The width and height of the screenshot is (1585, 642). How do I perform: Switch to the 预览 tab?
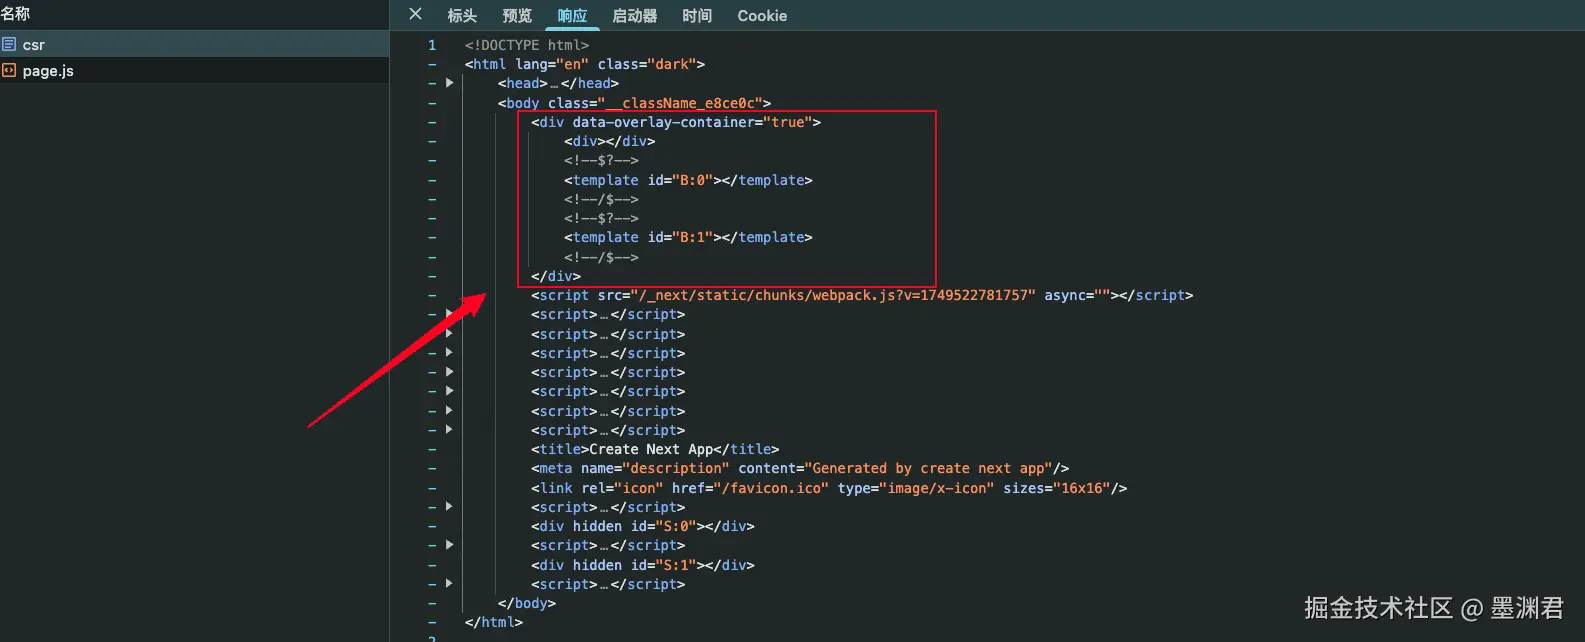pos(517,16)
